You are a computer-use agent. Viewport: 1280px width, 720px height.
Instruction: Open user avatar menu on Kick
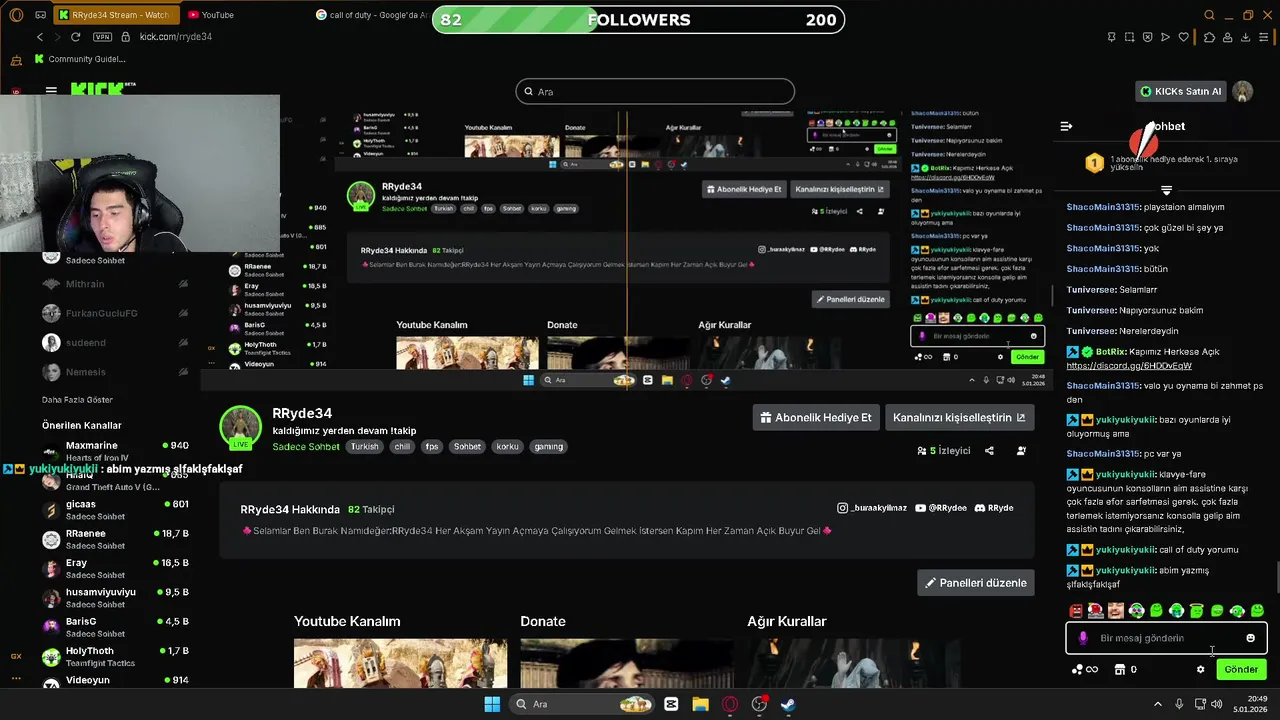click(1243, 91)
